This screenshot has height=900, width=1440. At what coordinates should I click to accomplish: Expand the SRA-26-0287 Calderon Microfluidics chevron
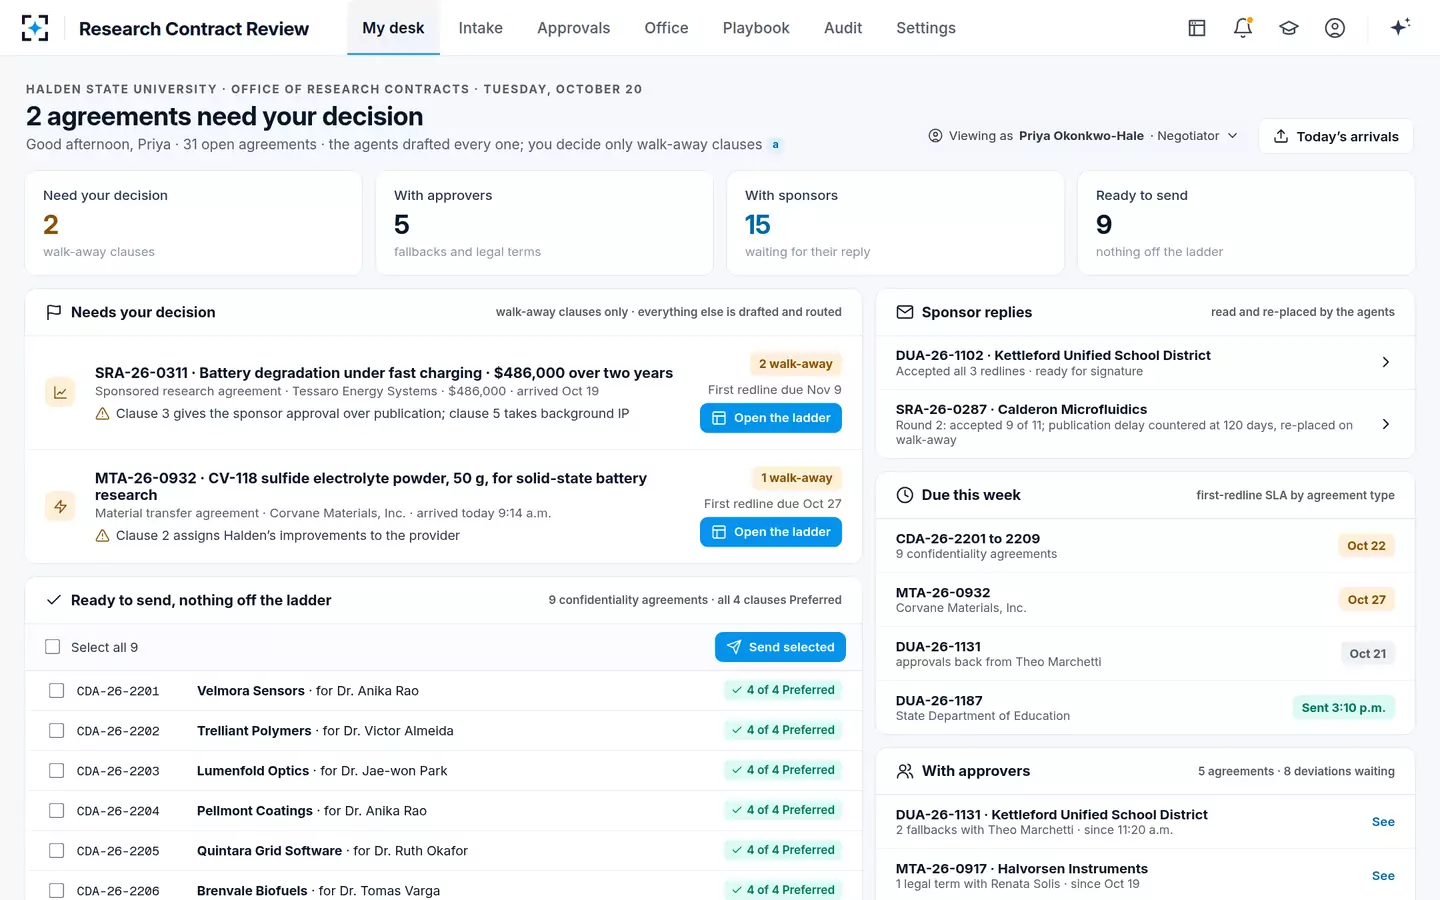1386,424
